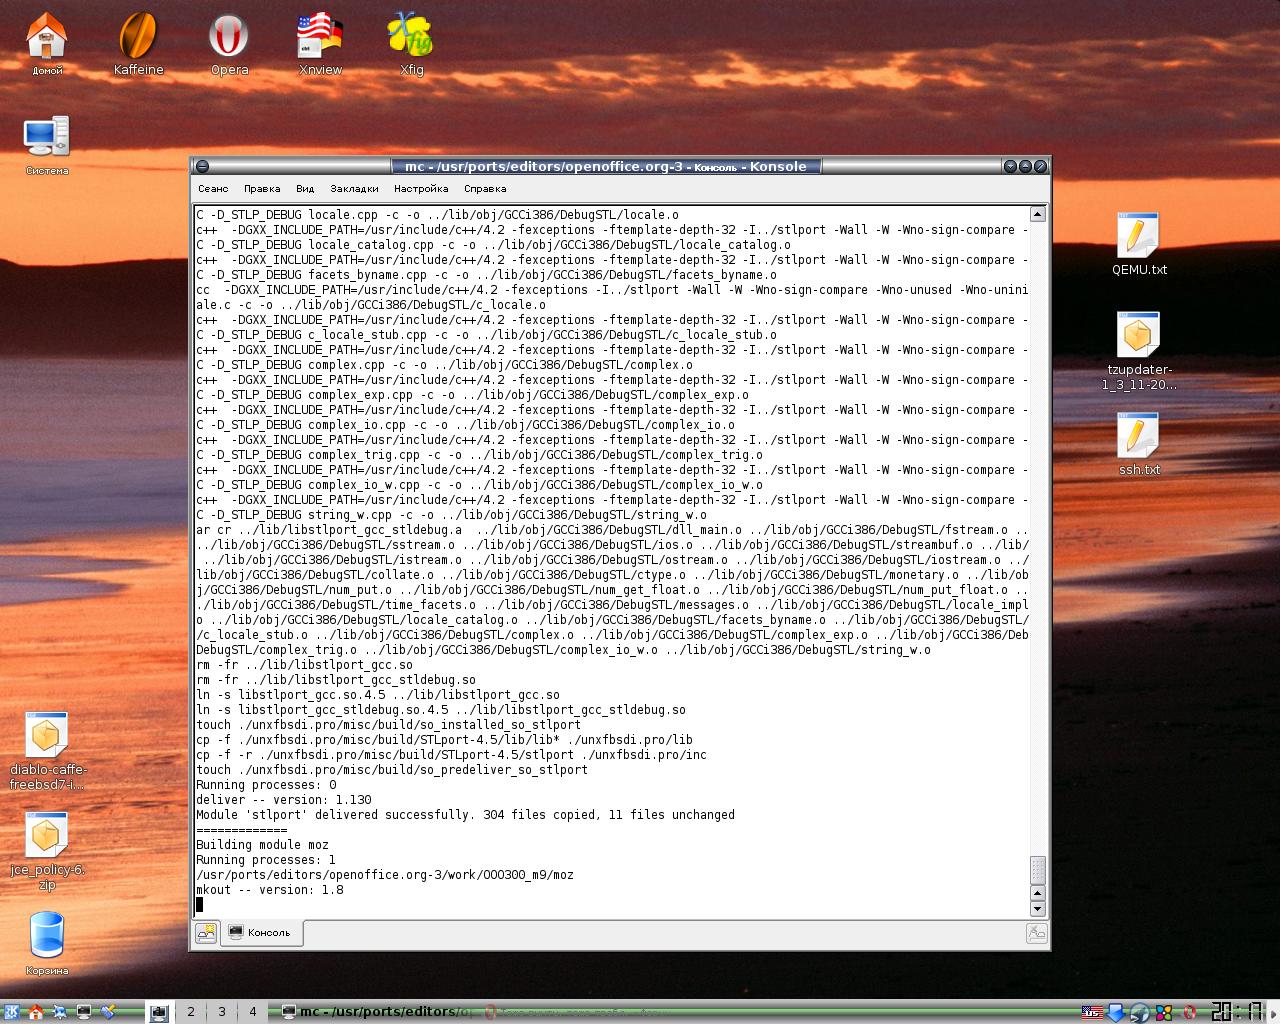Select the ssh.txt file icon
This screenshot has width=1280, height=1024.
pyautogui.click(x=1138, y=443)
